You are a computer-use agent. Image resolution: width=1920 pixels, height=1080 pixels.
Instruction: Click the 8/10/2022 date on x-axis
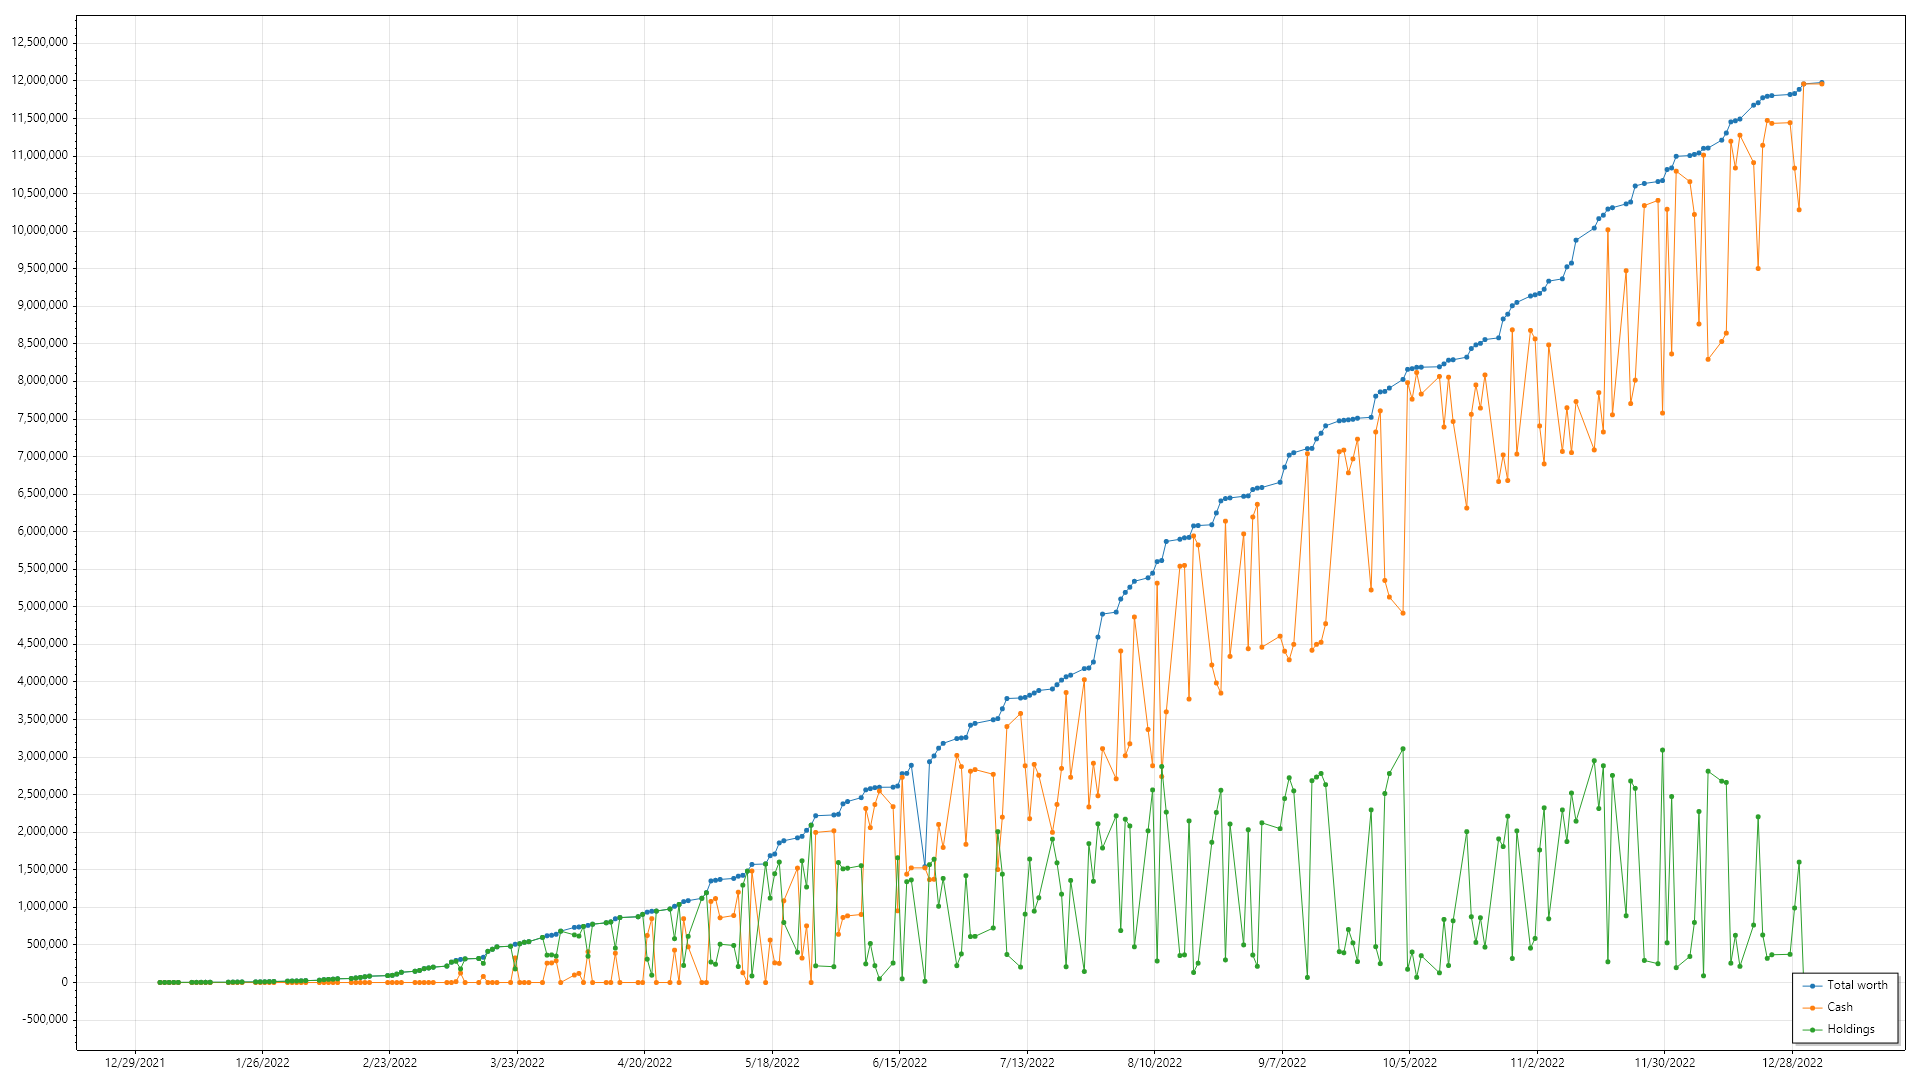tap(1155, 1063)
